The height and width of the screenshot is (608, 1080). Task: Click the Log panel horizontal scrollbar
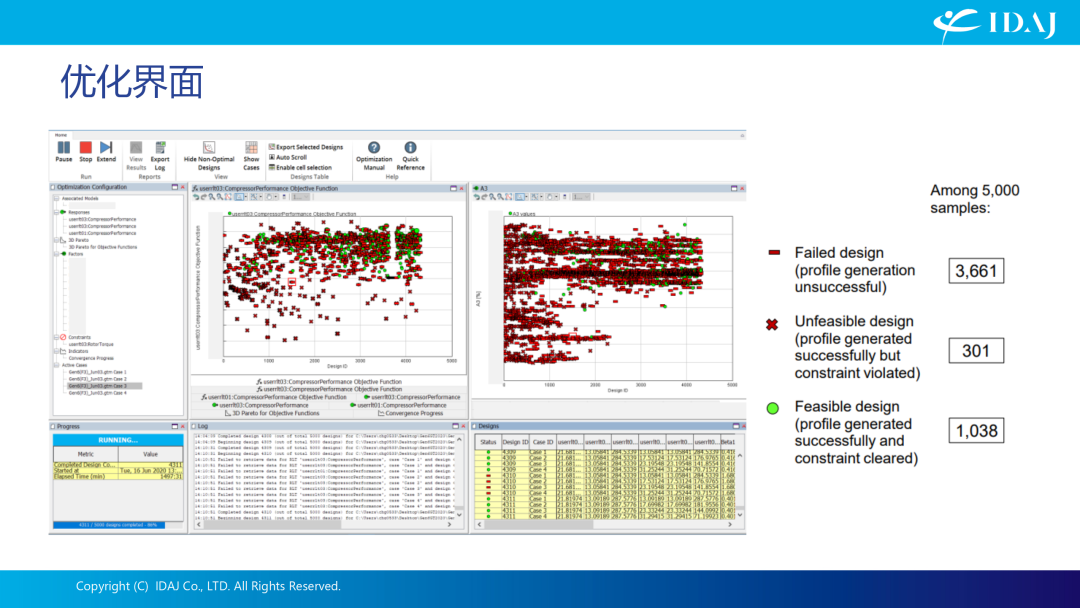324,525
